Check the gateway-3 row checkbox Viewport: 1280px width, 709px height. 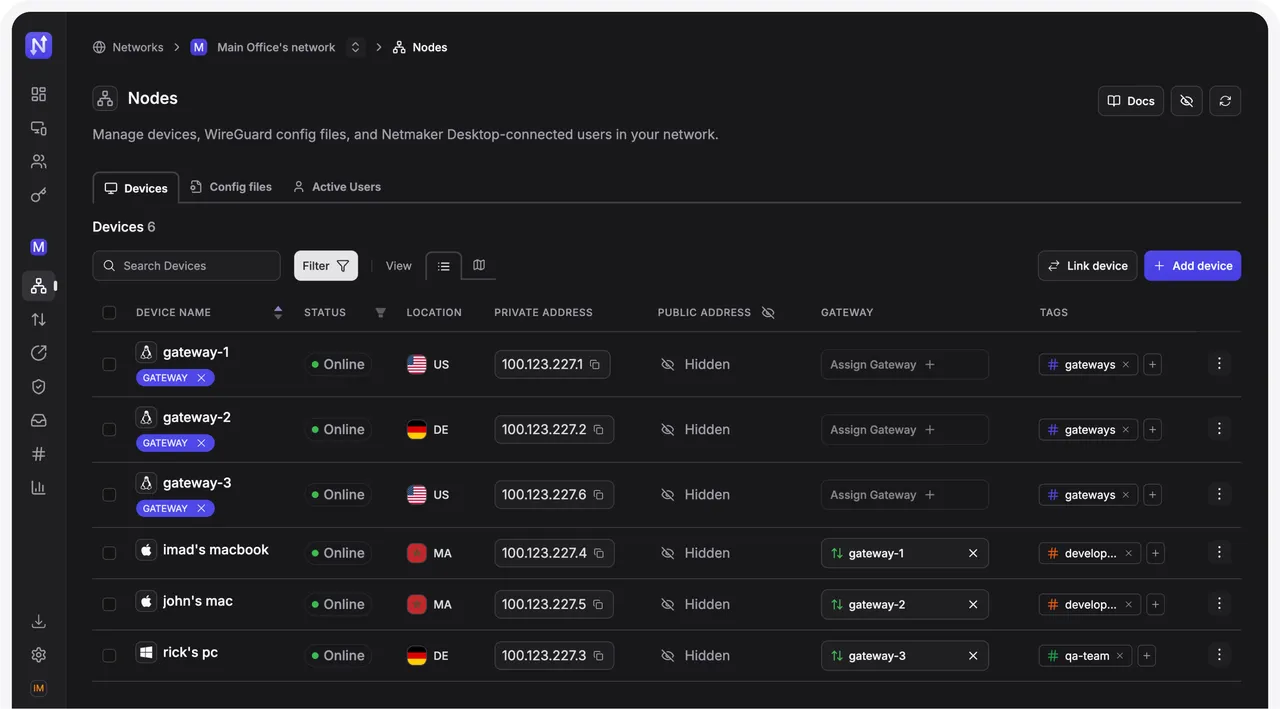point(109,494)
